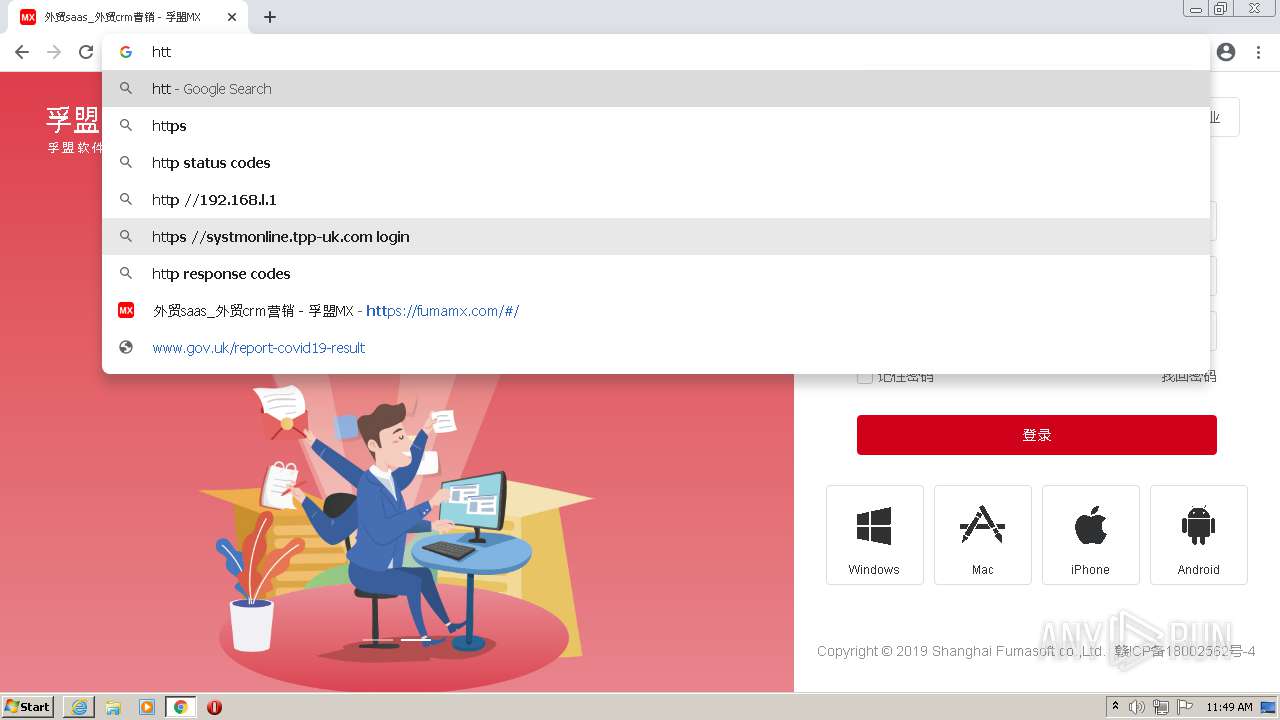
Task: Open the fumamx.com history suggestion
Action: tap(656, 311)
